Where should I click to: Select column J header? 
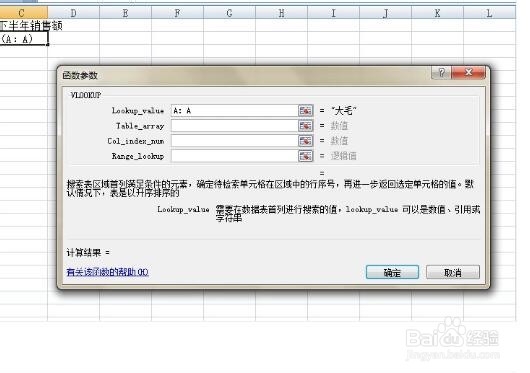tap(386, 13)
